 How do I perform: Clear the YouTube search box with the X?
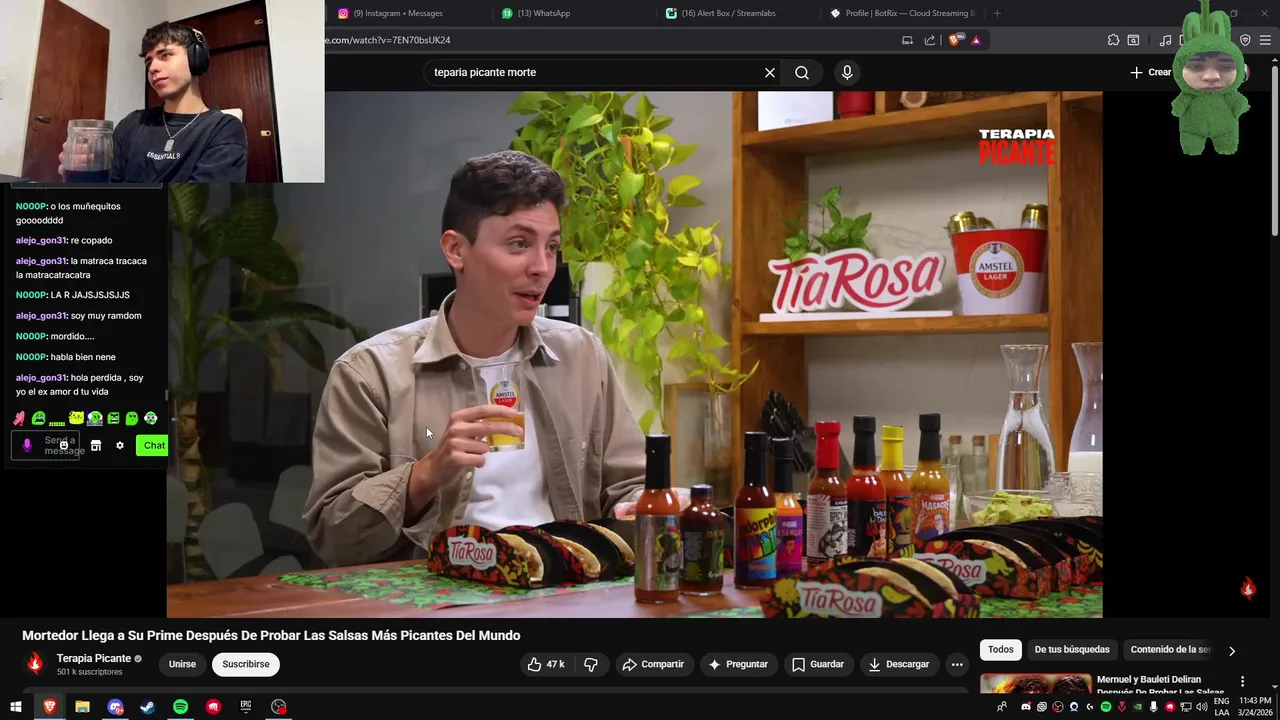coord(770,72)
